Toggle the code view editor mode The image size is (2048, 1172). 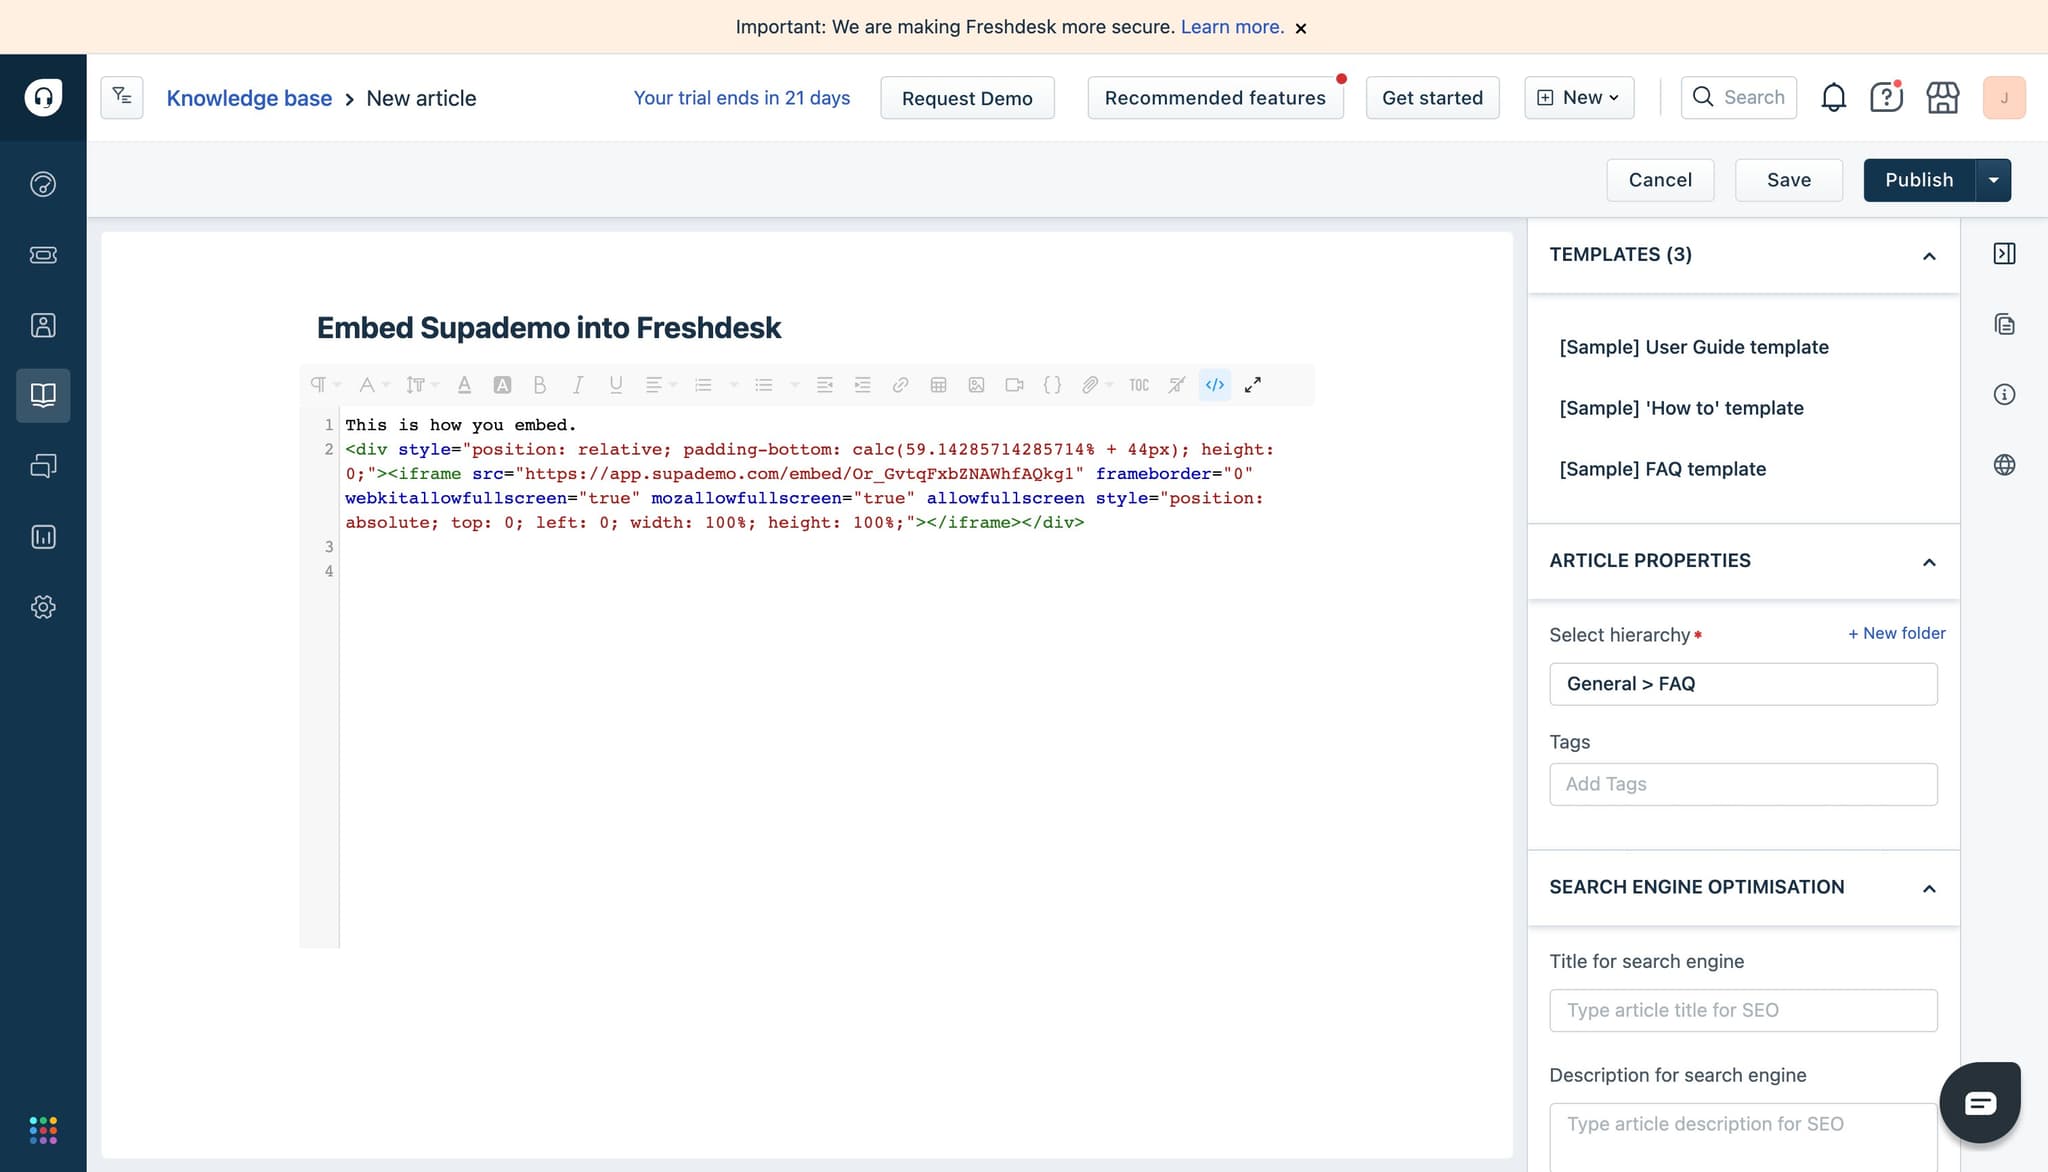1213,384
